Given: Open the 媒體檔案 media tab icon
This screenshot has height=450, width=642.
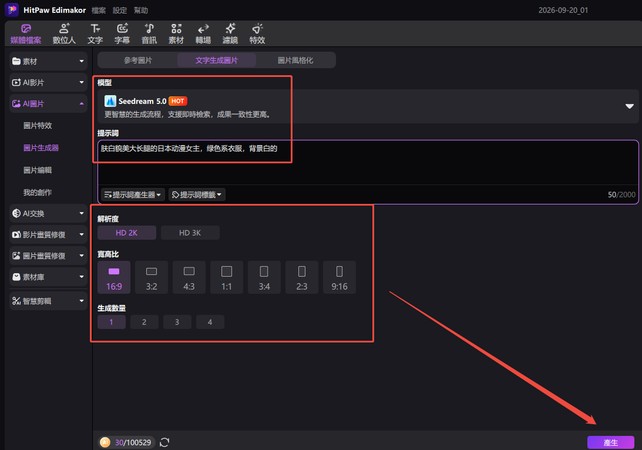Looking at the screenshot, I should (x=26, y=34).
